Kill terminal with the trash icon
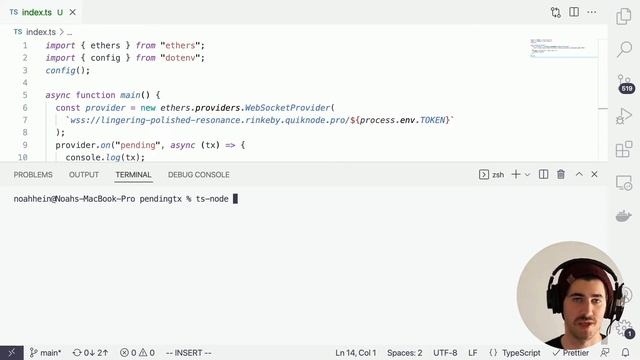Image resolution: width=640 pixels, height=360 pixels. [561, 174]
